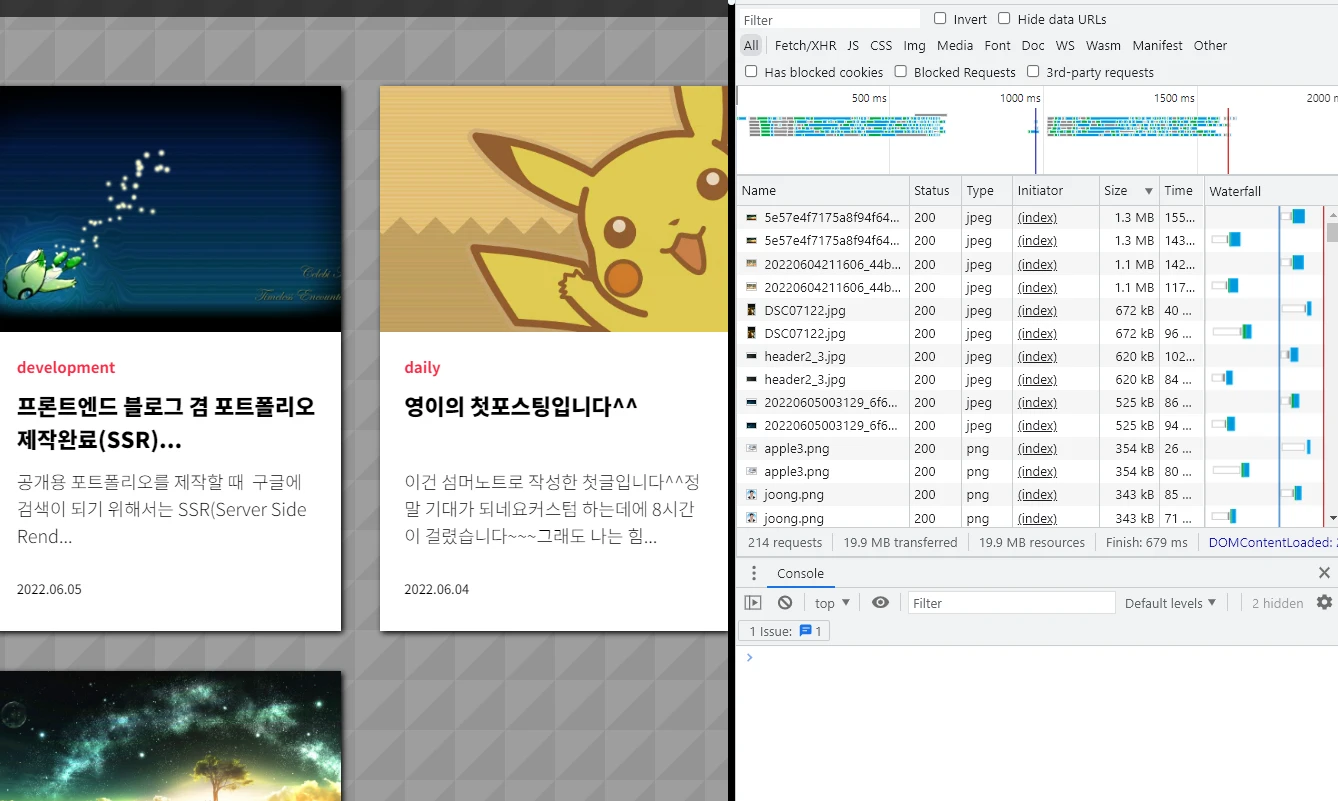Filter requests by Font
This screenshot has width=1338, height=801.
(997, 45)
